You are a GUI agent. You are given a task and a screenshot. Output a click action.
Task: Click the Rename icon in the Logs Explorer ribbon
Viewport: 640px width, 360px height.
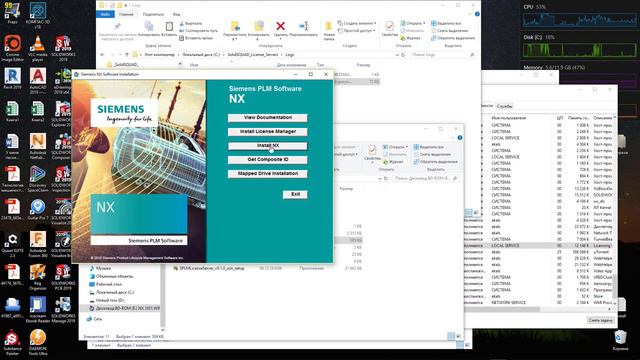point(303,29)
